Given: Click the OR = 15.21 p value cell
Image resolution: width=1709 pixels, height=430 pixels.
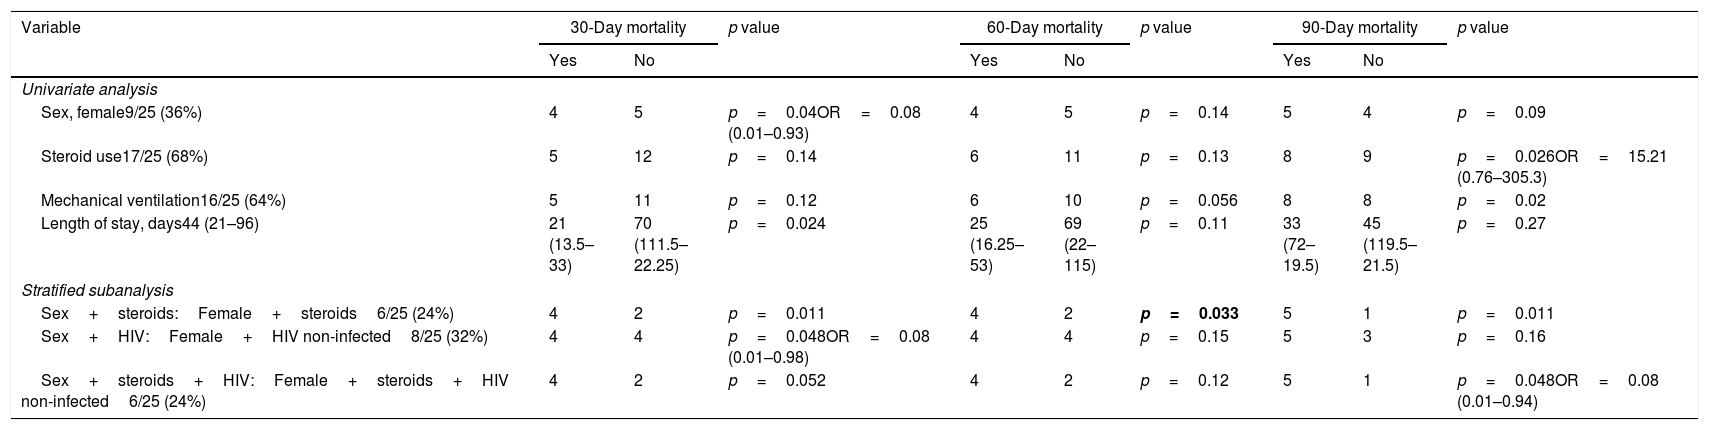Looking at the screenshot, I should 1562,165.
